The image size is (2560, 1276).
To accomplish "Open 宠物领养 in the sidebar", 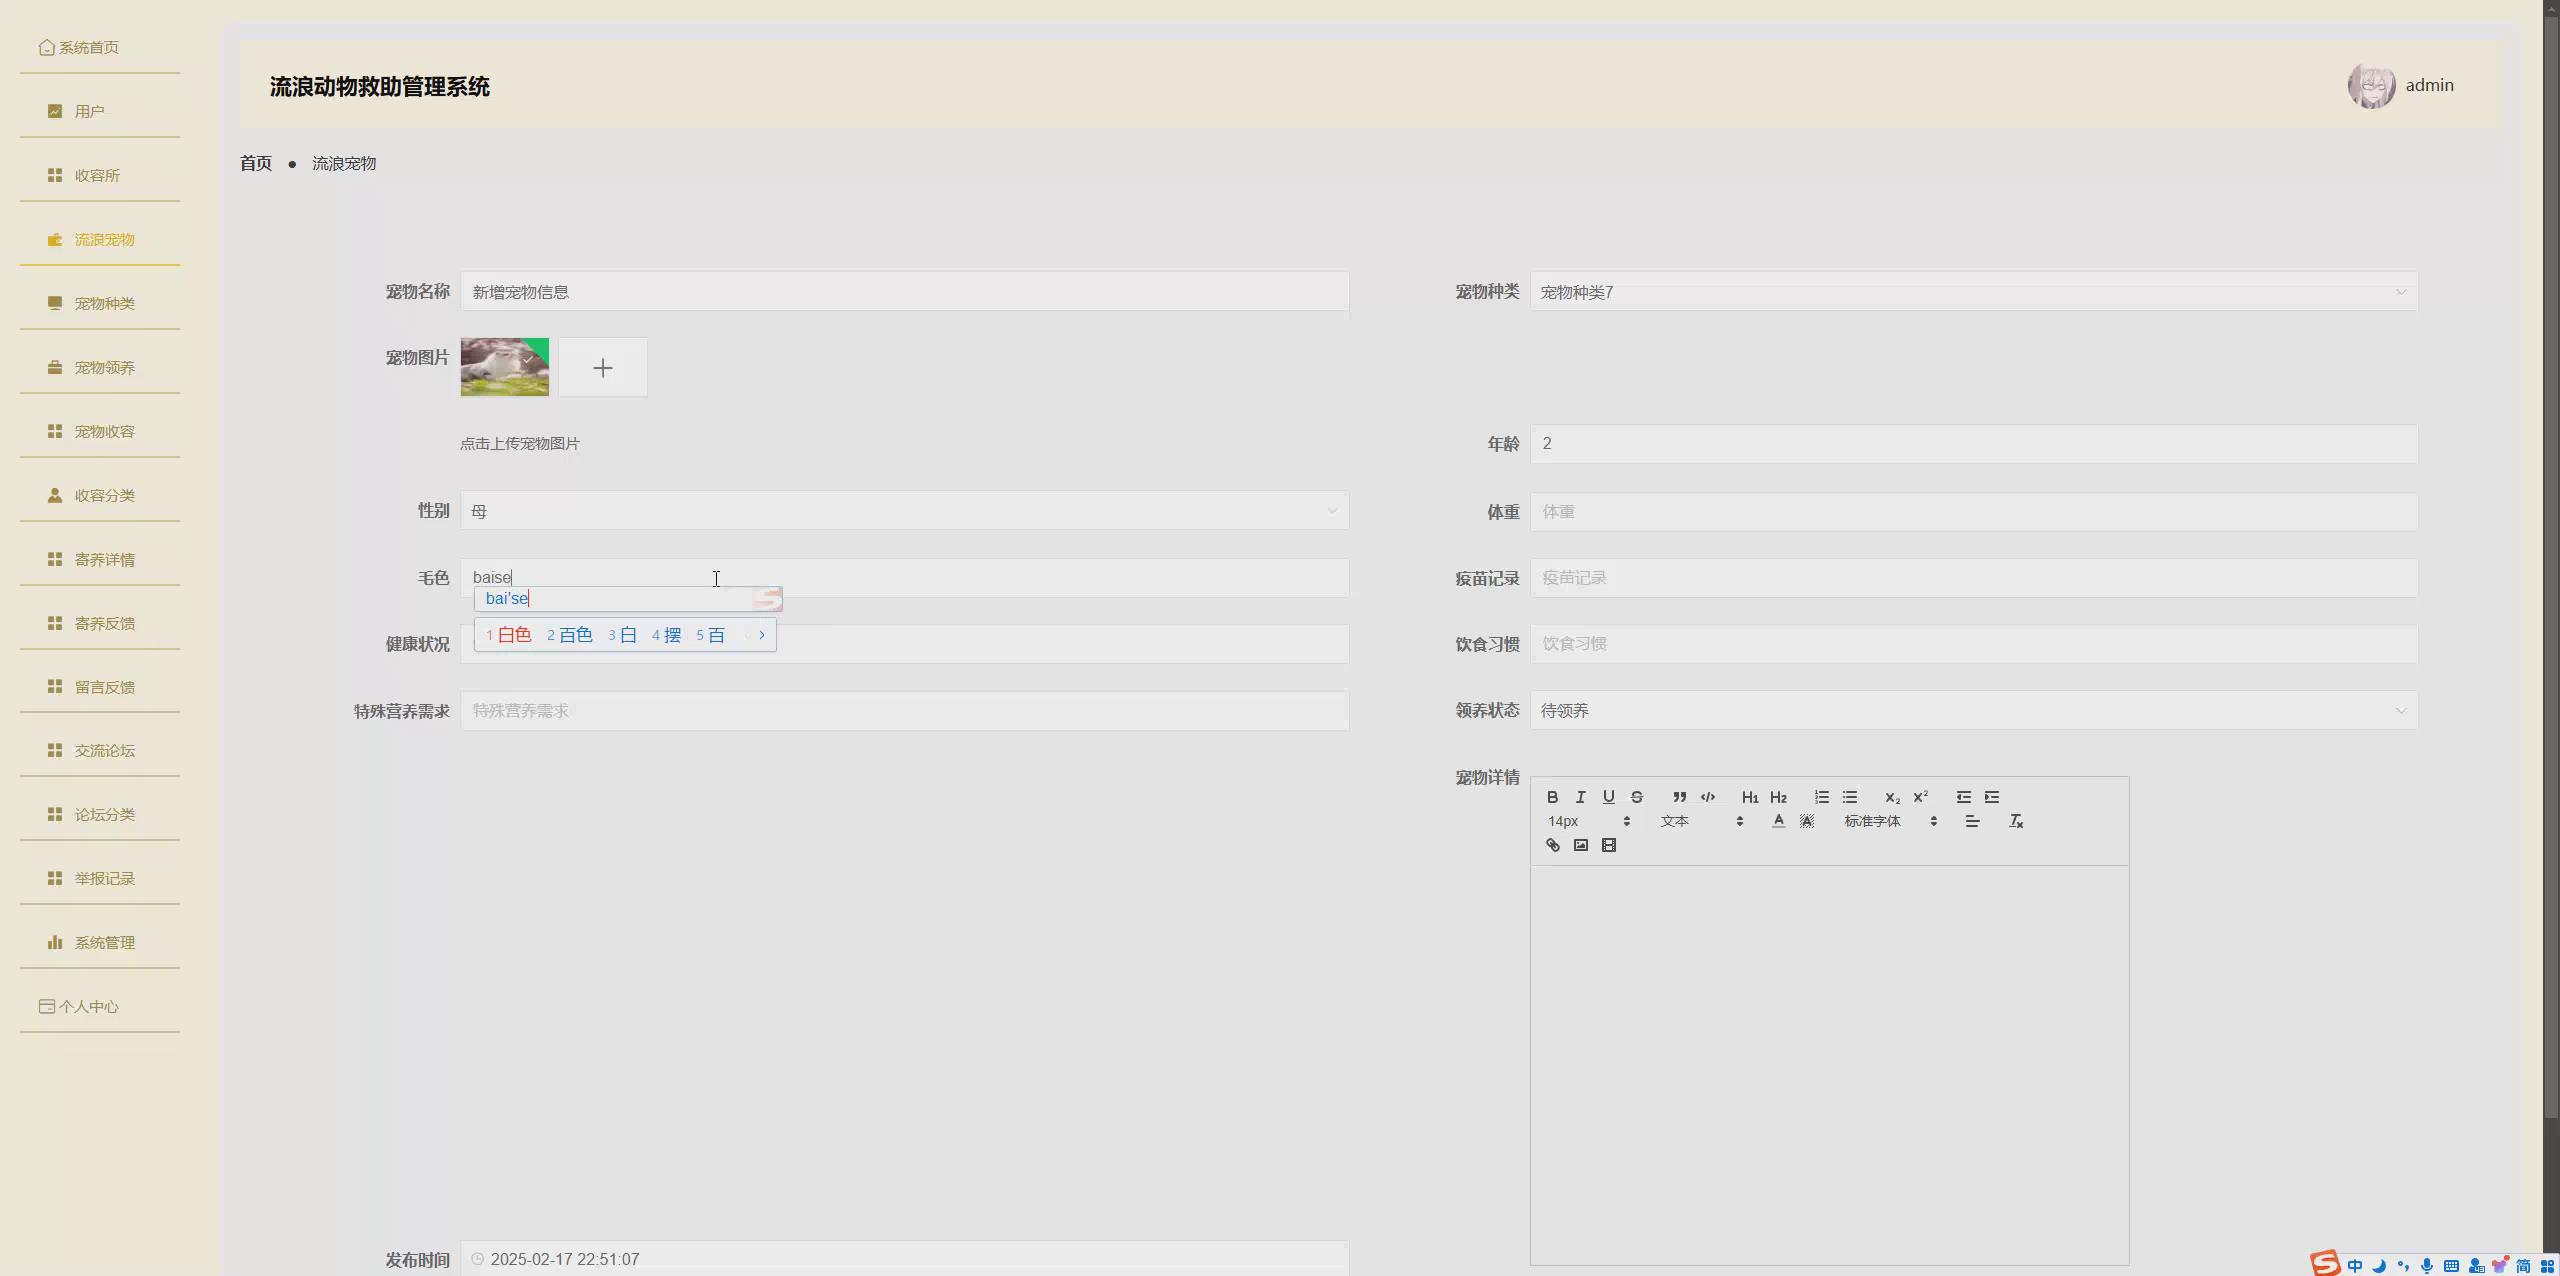I will 104,367.
